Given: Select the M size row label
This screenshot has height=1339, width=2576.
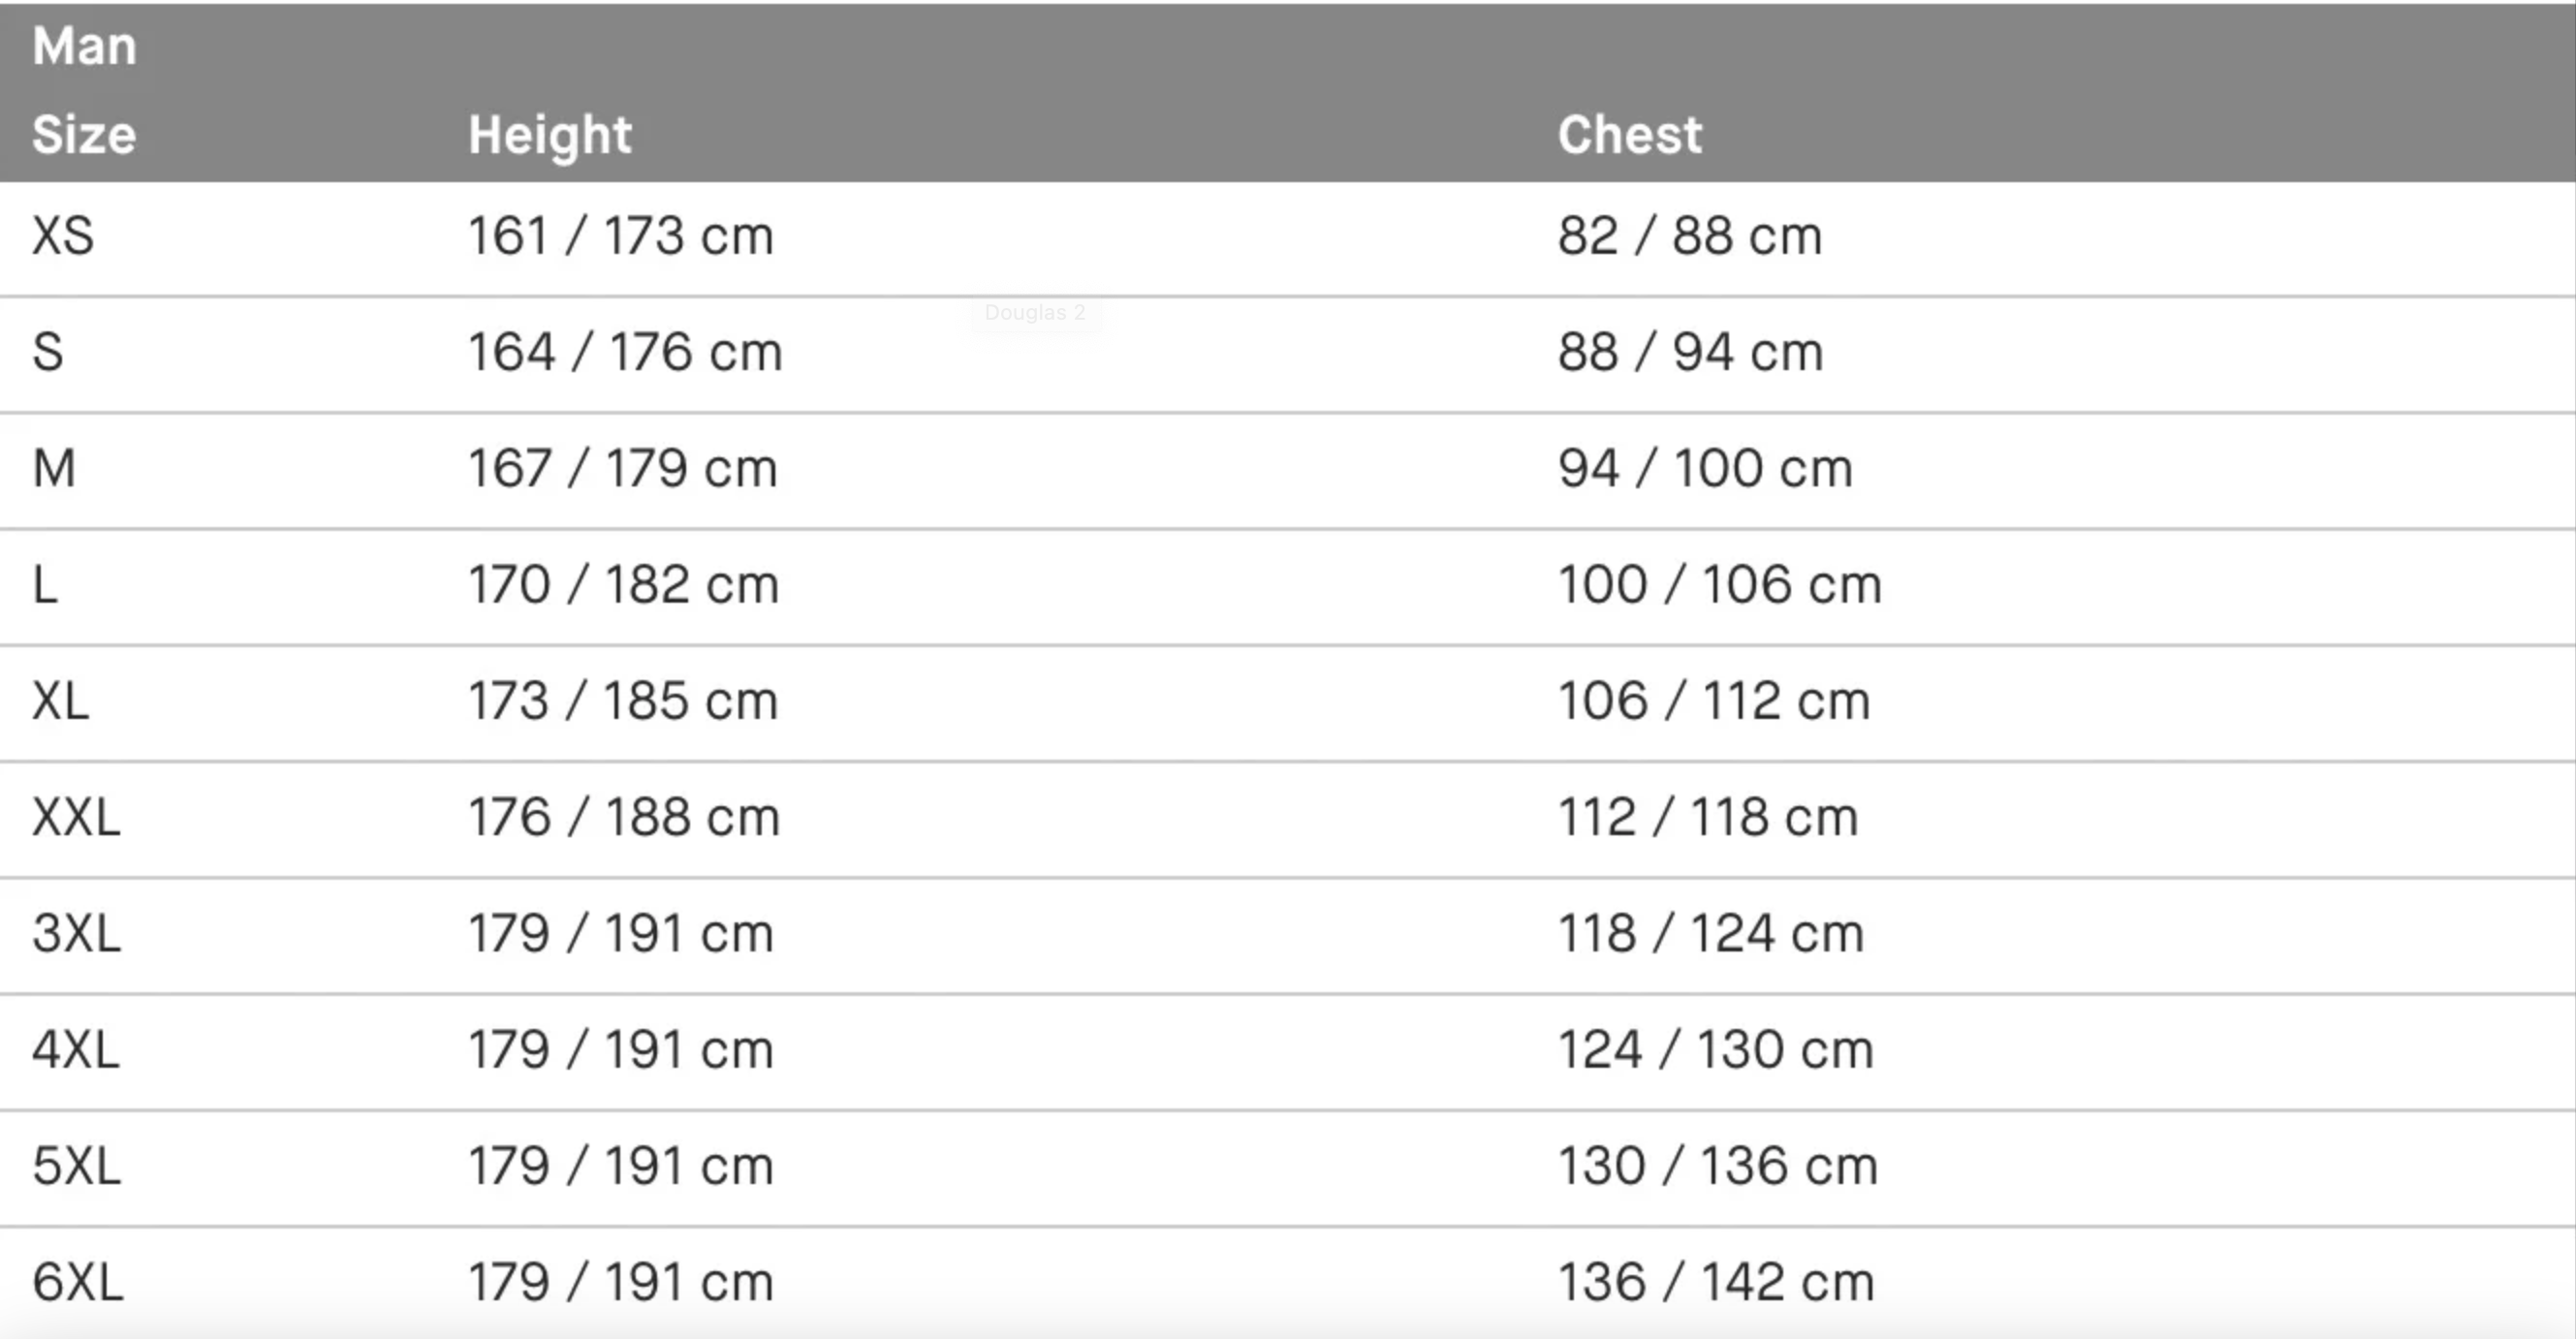Looking at the screenshot, I should 54,469.
